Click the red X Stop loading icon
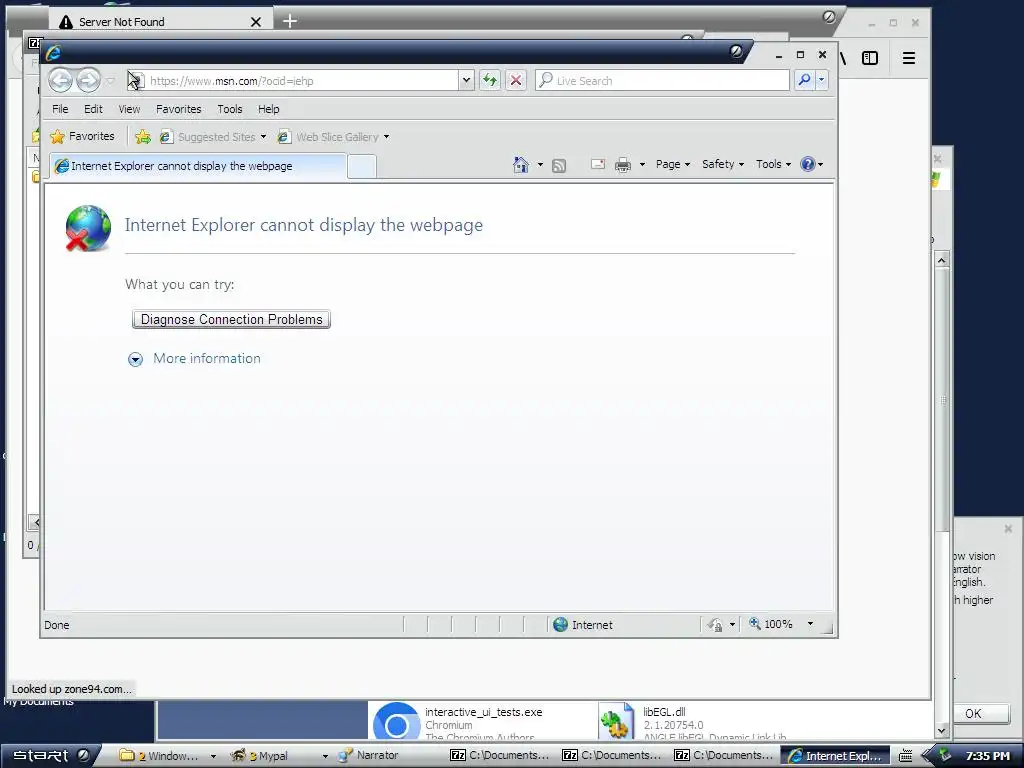 click(516, 80)
